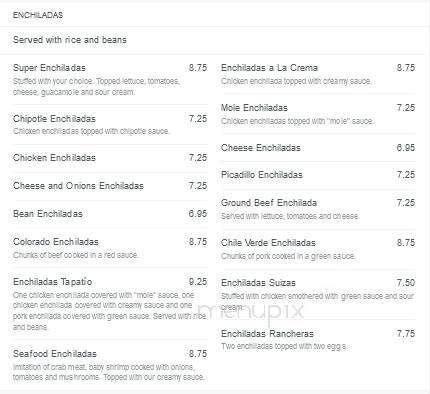The height and width of the screenshot is (394, 430).
Task: Click the Cheese Enchiladas title
Action: click(x=261, y=148)
